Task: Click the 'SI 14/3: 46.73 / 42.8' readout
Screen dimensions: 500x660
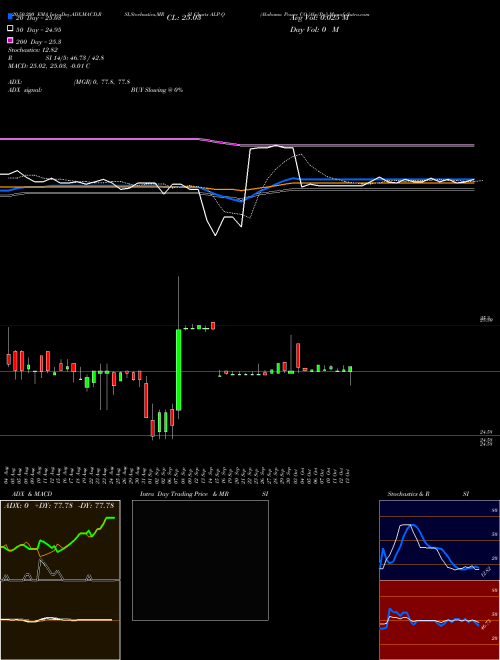Action: pos(74,58)
